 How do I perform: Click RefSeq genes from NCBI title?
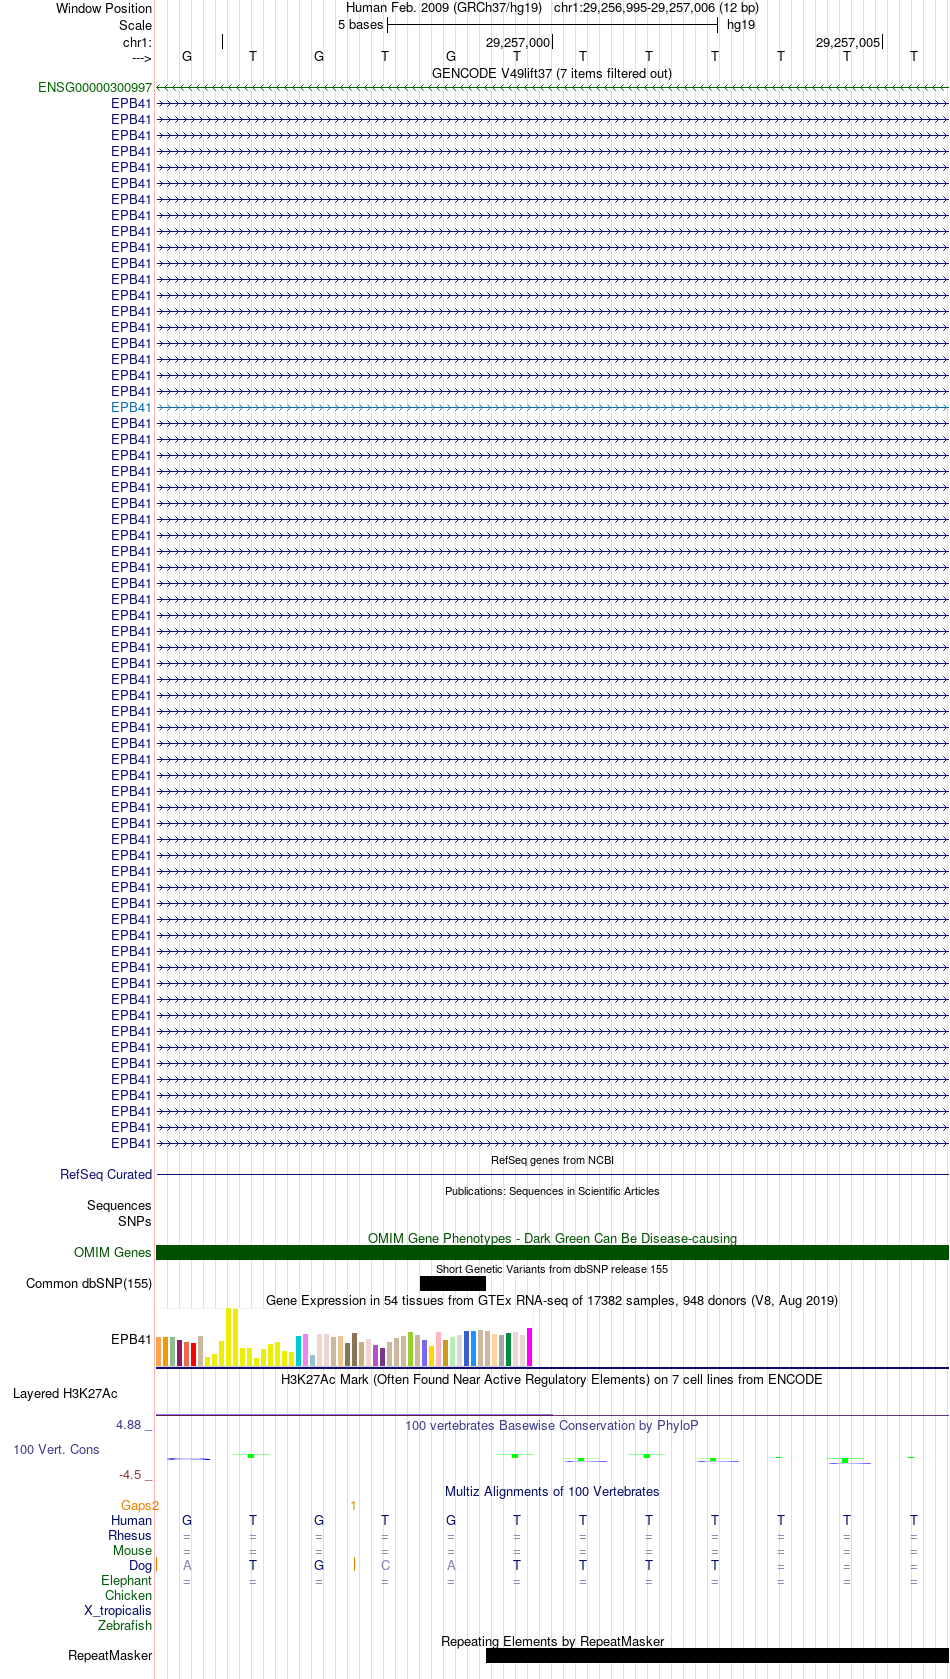(x=552, y=1160)
